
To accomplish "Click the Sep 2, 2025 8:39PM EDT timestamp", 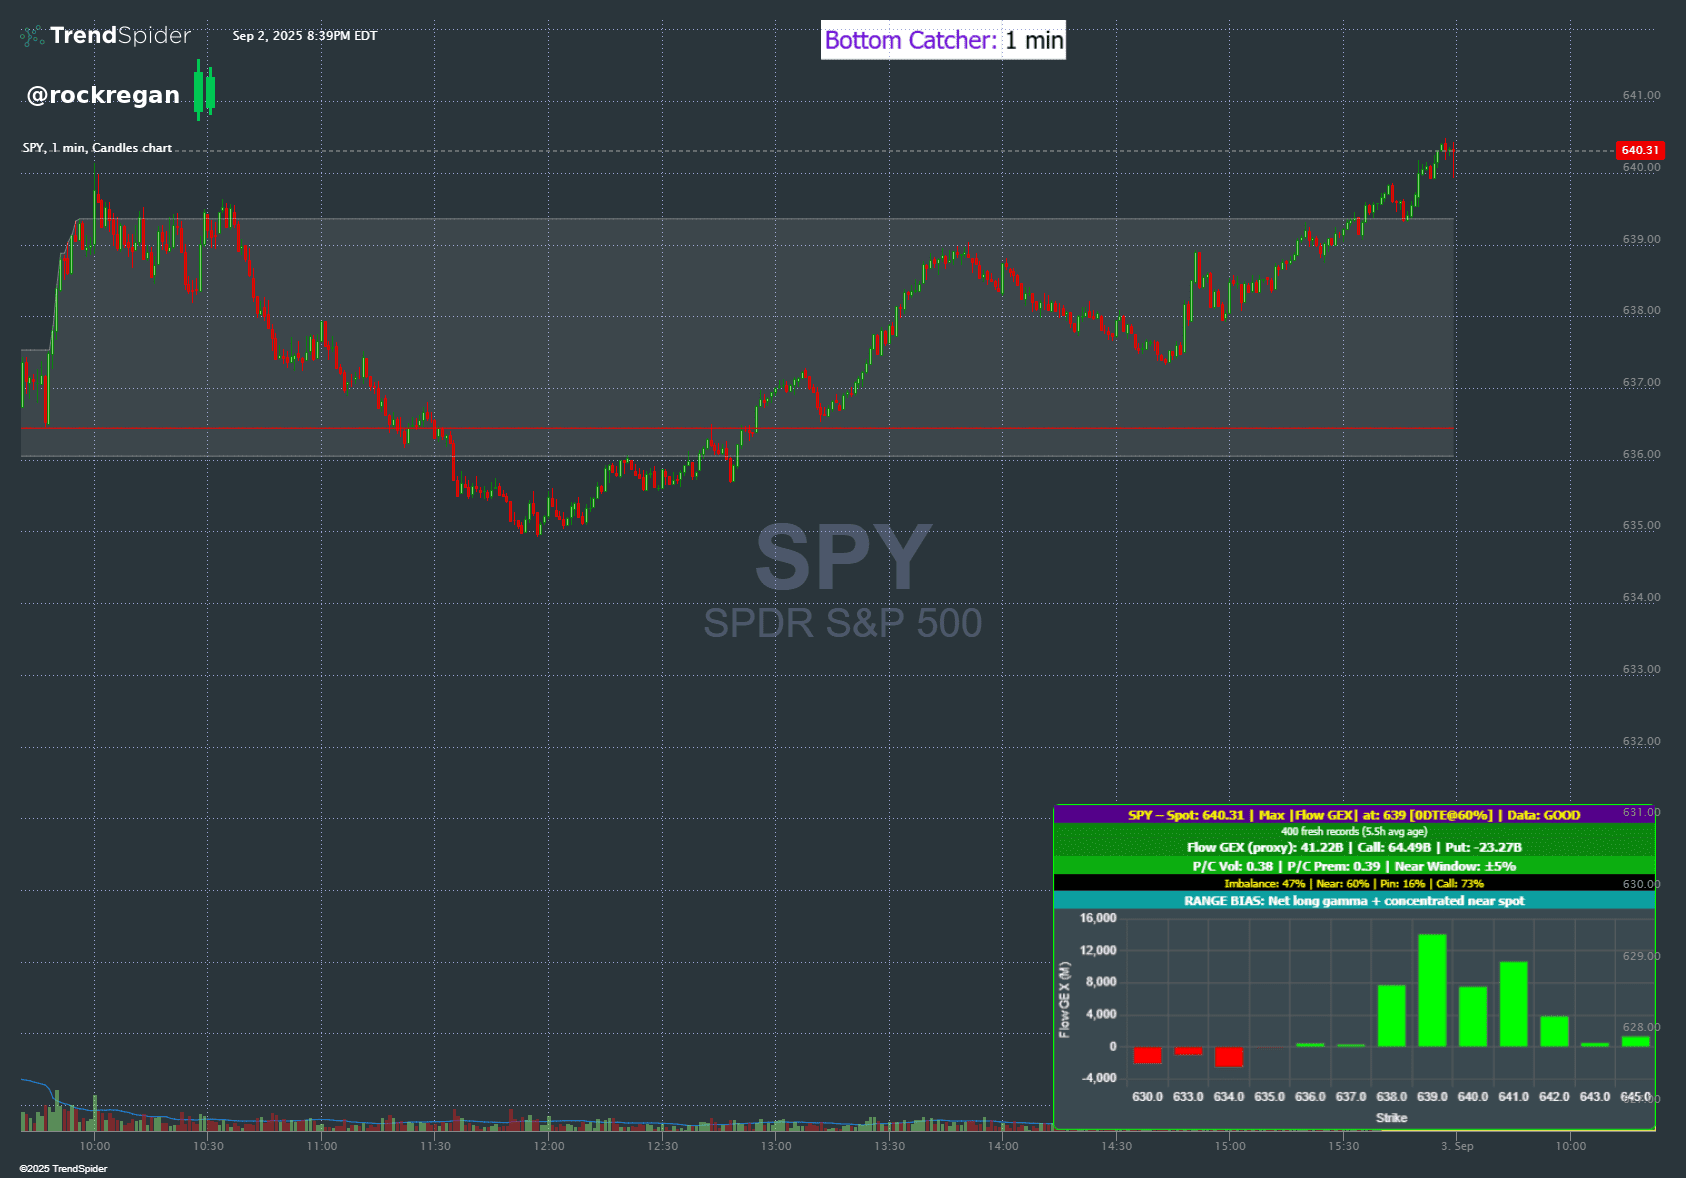I will 305,36.
